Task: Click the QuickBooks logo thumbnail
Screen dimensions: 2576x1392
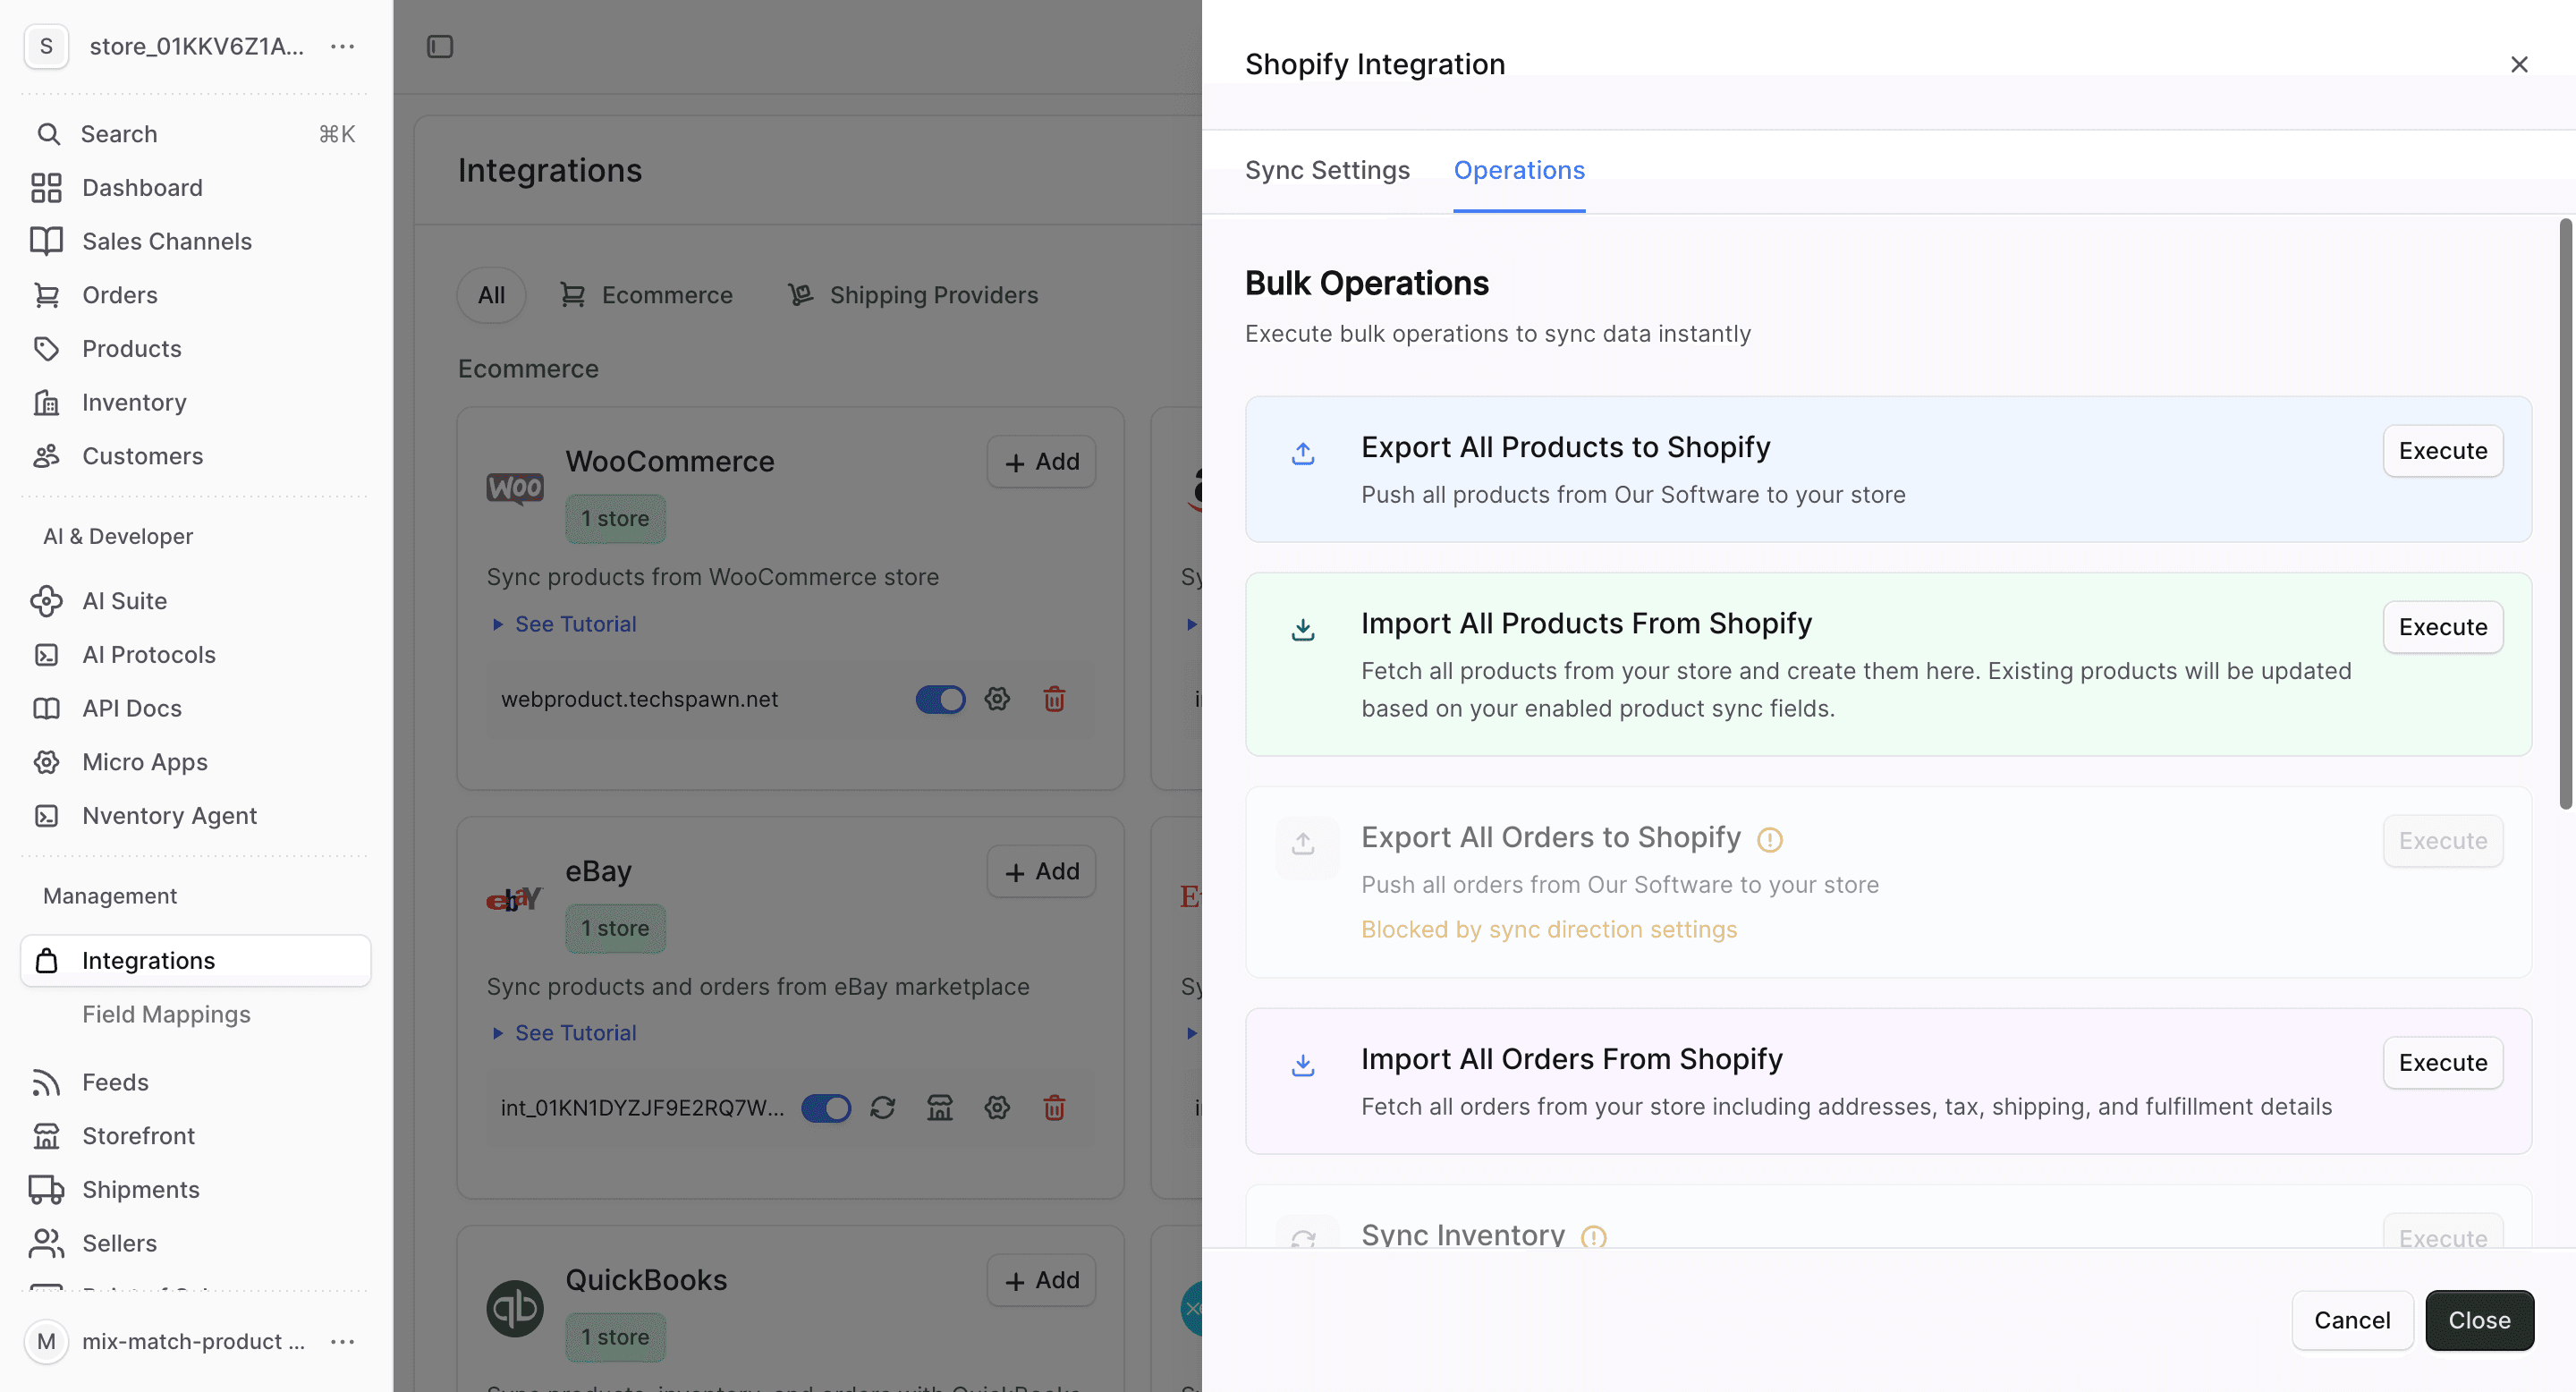Action: 514,1308
